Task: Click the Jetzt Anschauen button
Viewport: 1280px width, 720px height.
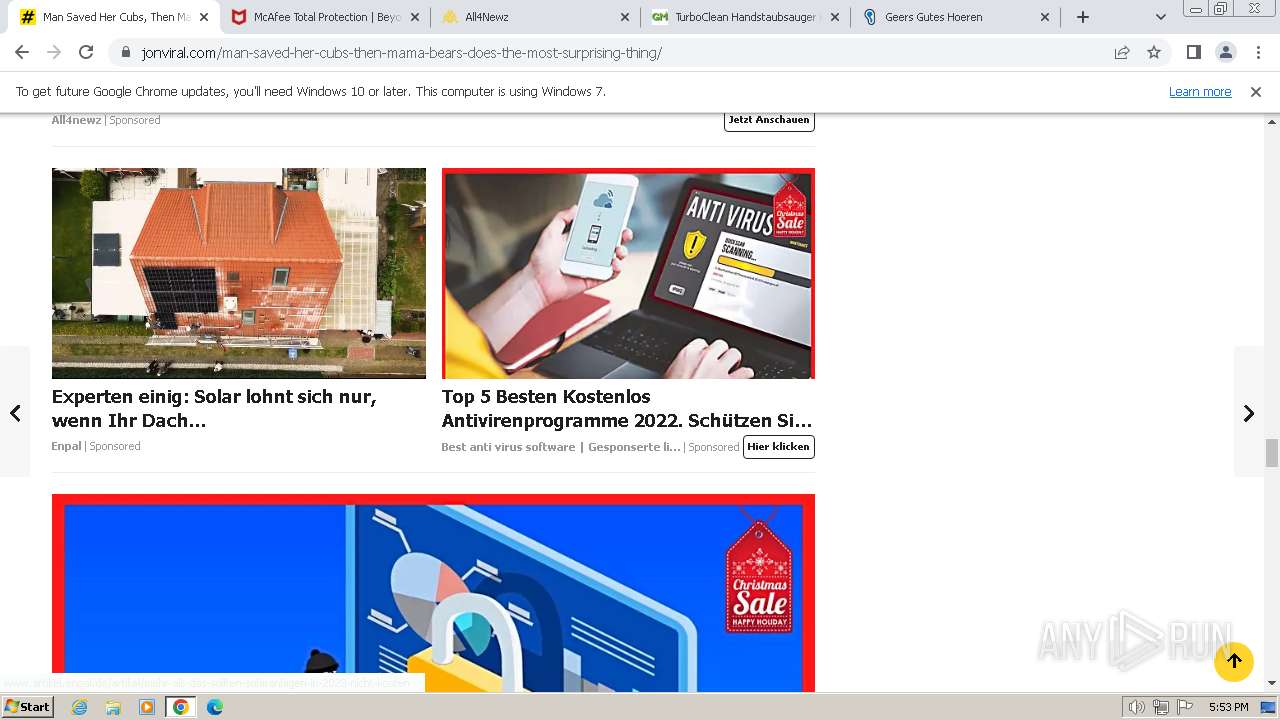Action: [x=769, y=120]
